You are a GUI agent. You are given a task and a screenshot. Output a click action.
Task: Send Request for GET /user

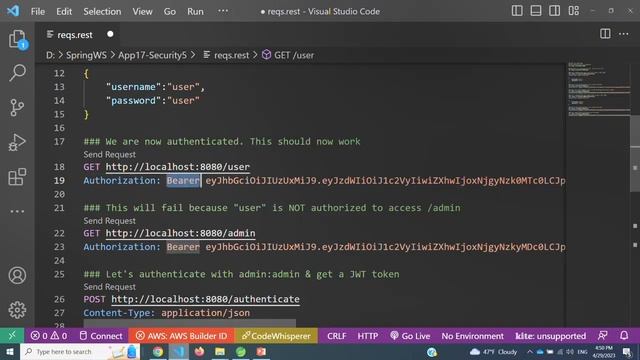pos(109,154)
